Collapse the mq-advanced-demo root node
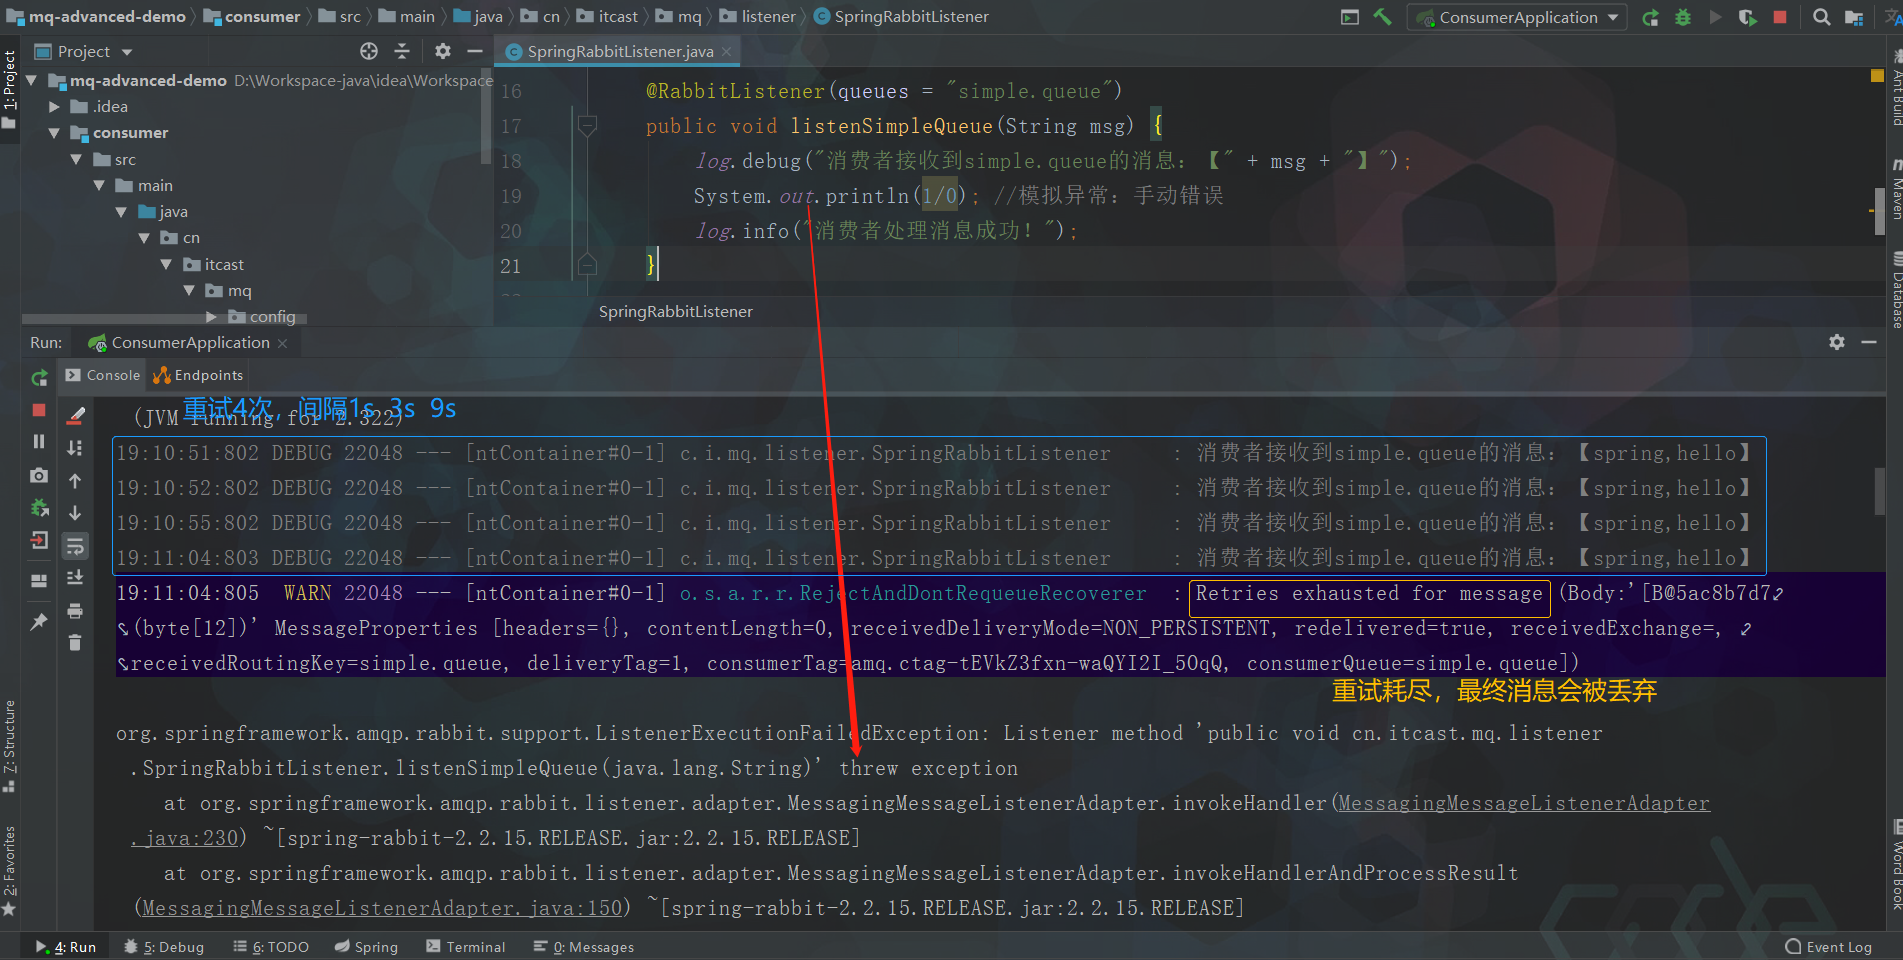The width and height of the screenshot is (1903, 960). tap(31, 80)
